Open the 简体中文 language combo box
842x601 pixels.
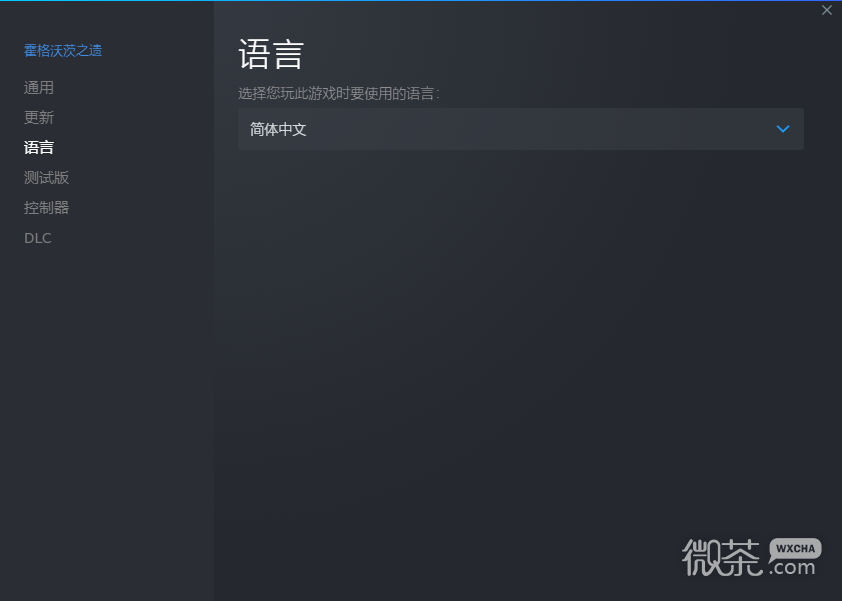521,129
